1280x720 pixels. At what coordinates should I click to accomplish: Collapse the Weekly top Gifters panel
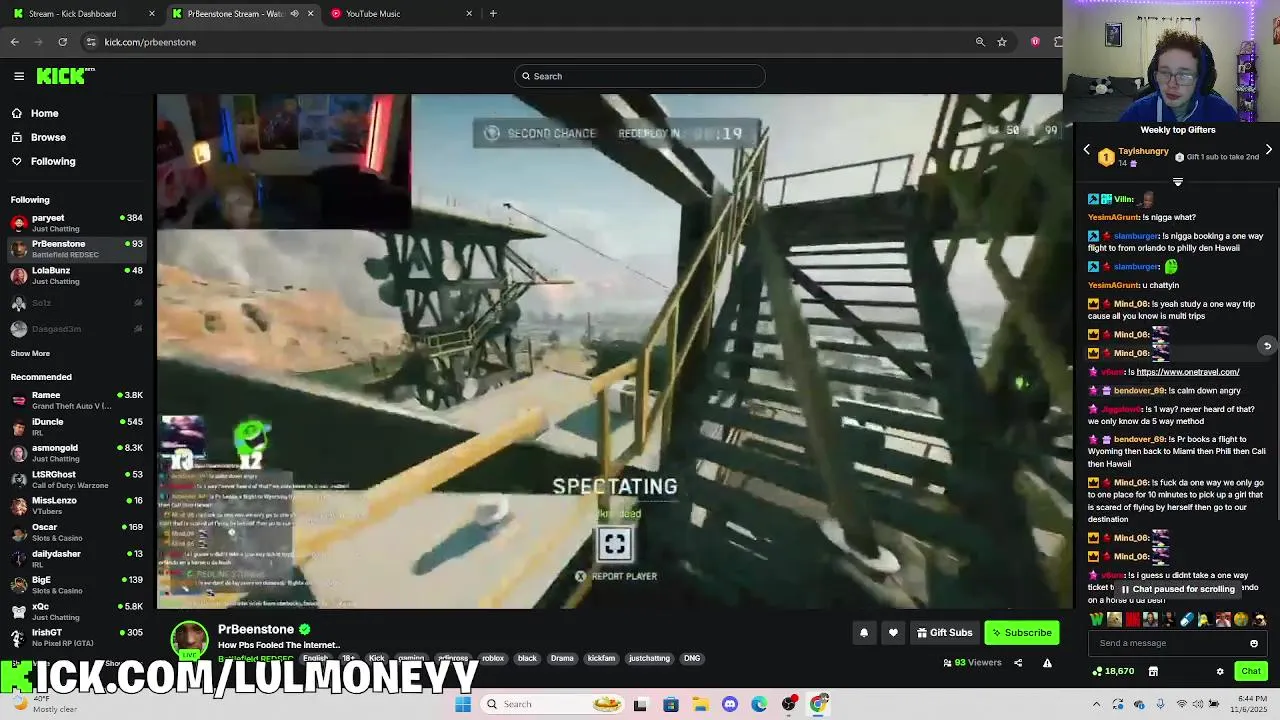pos(1178,182)
